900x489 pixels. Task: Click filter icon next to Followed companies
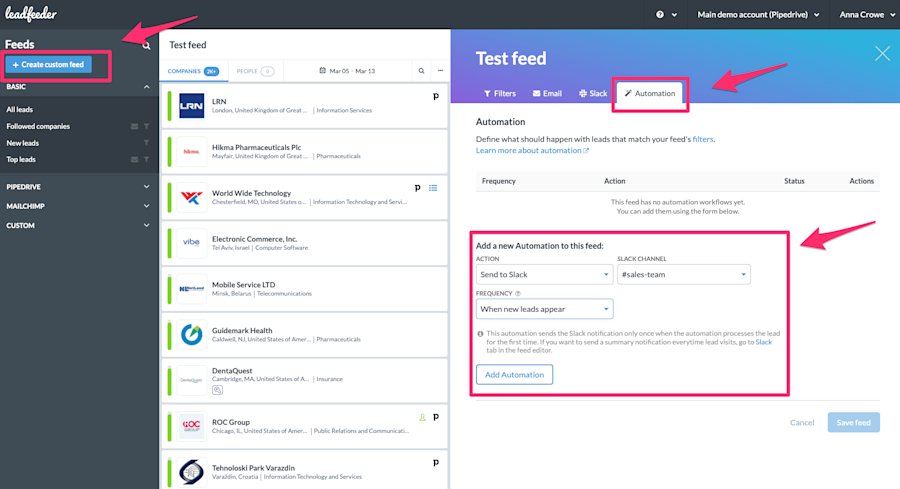(x=146, y=126)
